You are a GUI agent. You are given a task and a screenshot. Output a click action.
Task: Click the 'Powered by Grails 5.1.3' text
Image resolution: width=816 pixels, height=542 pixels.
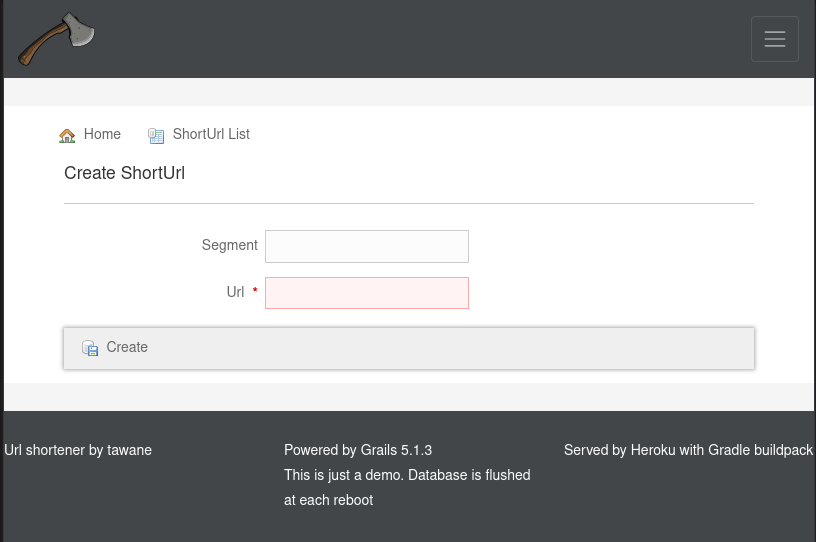tap(358, 450)
